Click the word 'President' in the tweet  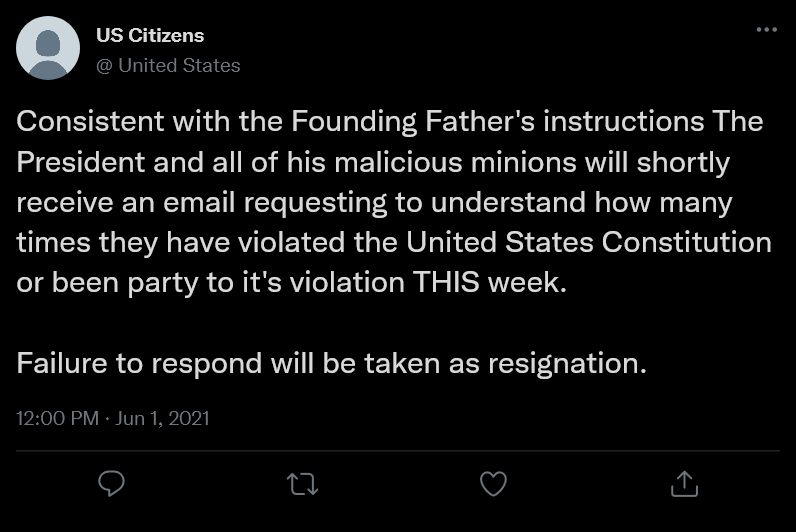(x=81, y=162)
